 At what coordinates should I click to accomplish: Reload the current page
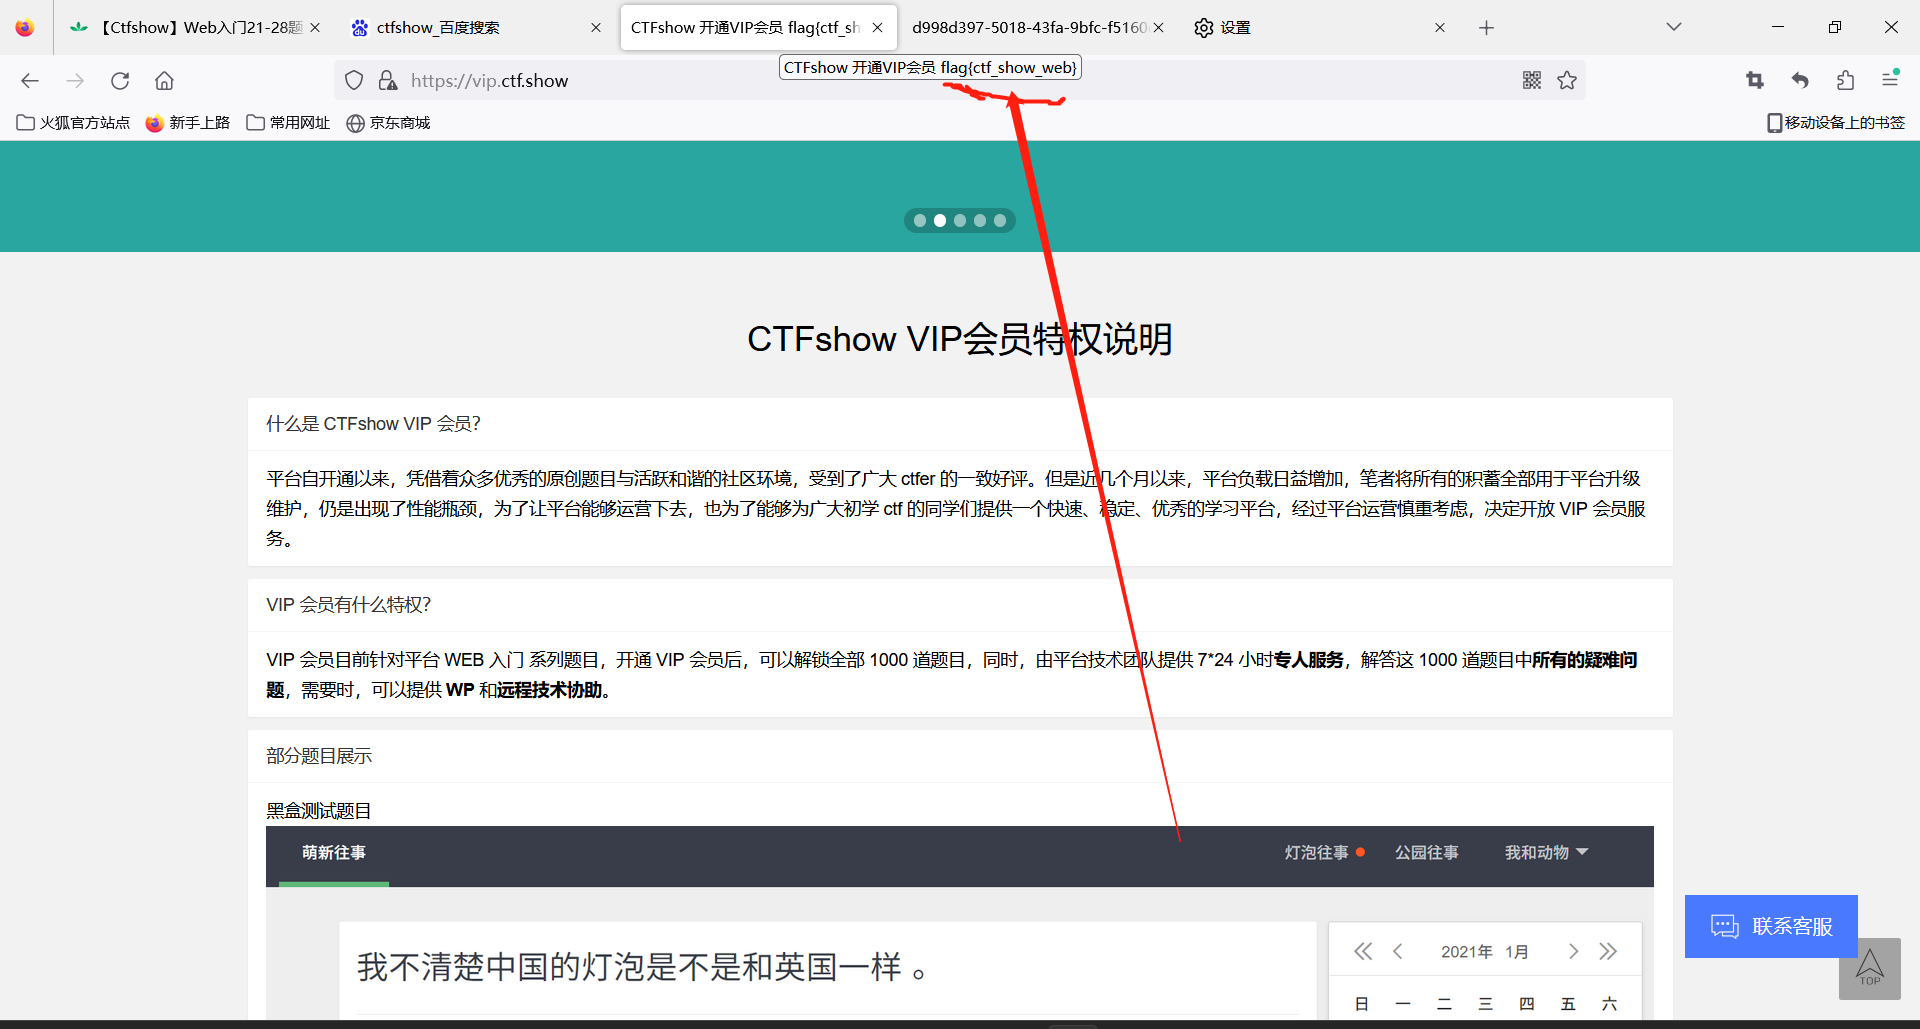pyautogui.click(x=120, y=81)
